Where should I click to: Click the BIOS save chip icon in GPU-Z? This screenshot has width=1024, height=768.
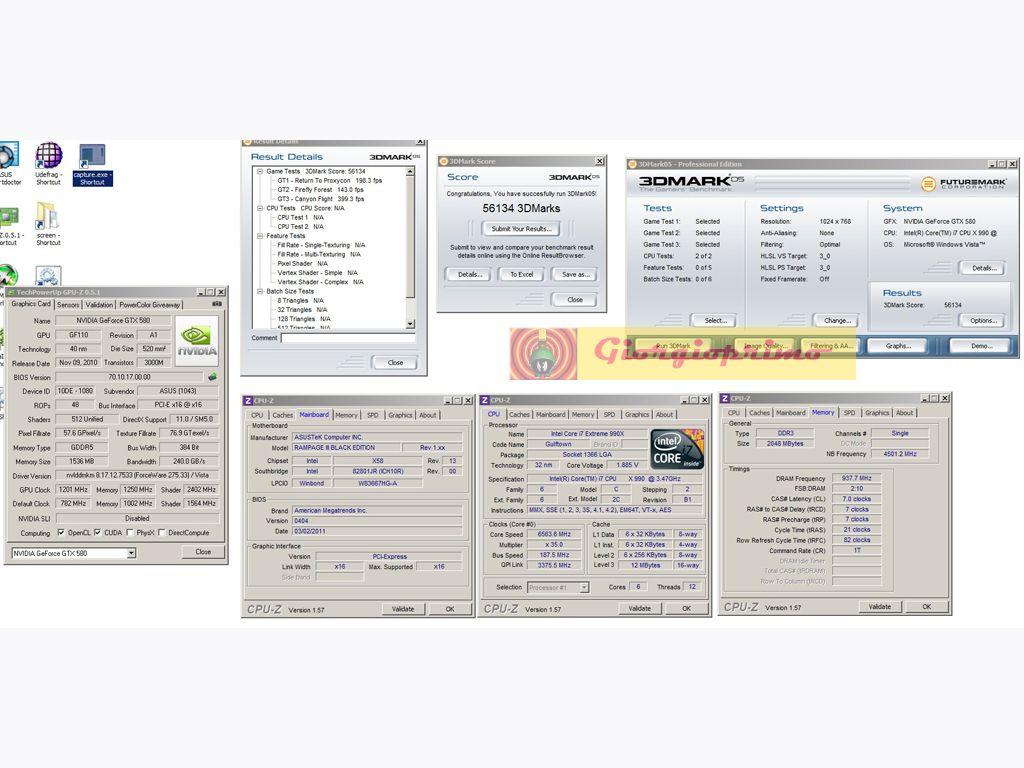click(212, 377)
